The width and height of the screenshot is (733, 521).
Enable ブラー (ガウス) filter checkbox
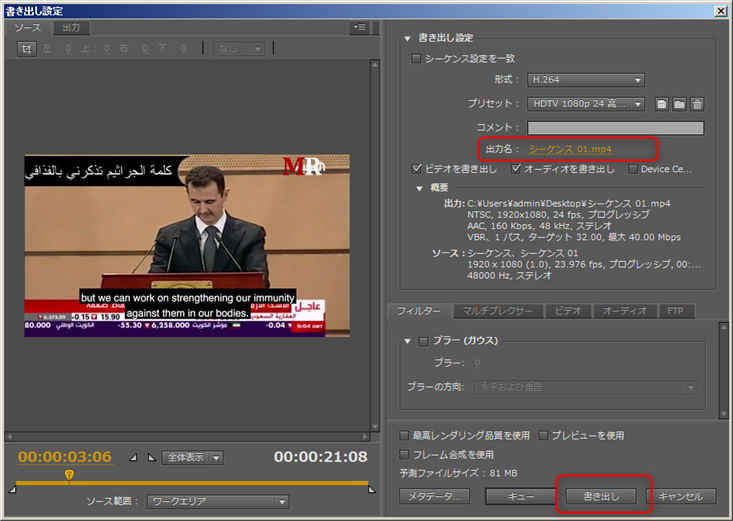(423, 342)
